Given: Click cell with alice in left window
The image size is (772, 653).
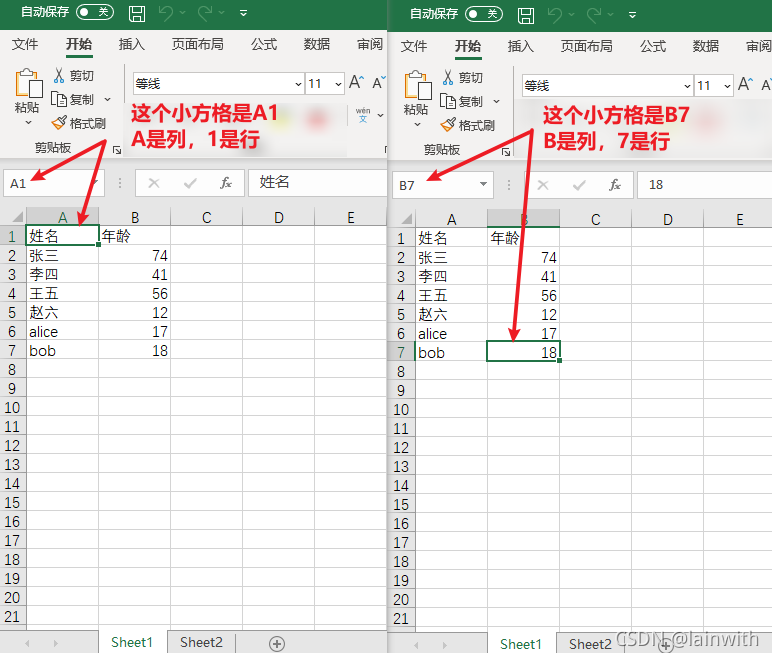Looking at the screenshot, I should click(62, 332).
